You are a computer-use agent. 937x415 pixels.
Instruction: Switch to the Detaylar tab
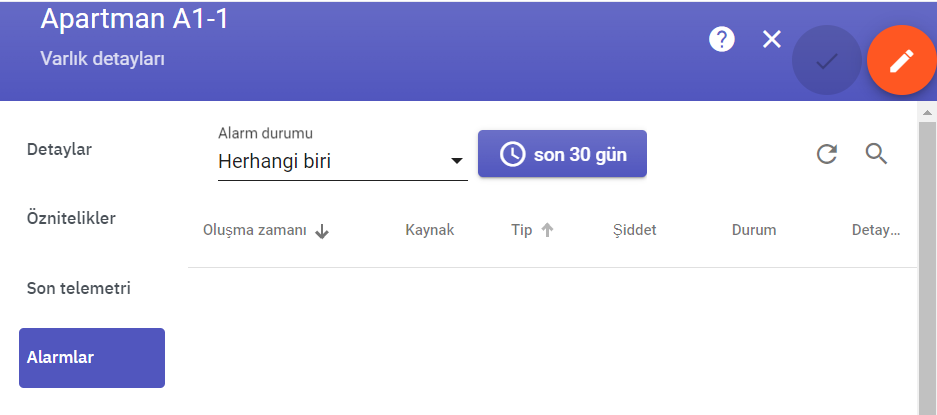click(59, 149)
